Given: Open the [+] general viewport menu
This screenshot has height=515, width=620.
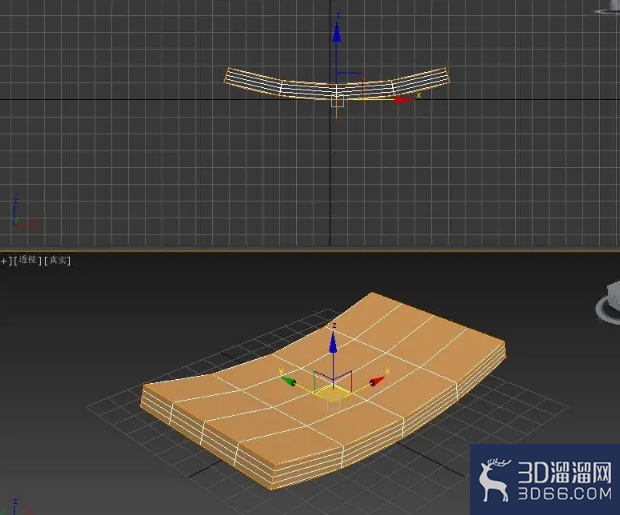Looking at the screenshot, I should [5, 261].
